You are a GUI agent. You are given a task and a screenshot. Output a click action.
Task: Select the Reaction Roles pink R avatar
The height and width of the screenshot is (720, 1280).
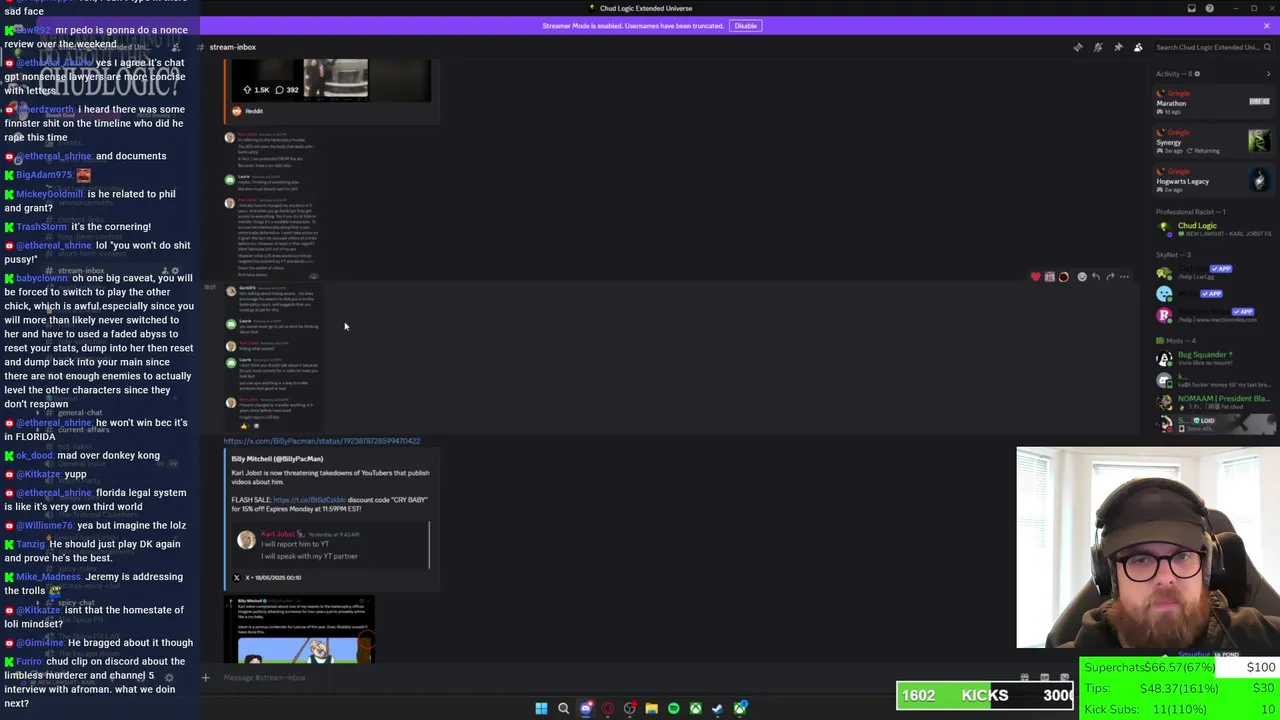tap(1164, 316)
